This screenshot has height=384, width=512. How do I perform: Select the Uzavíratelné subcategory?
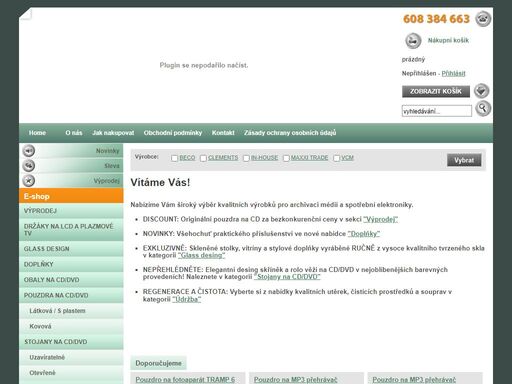71,357
